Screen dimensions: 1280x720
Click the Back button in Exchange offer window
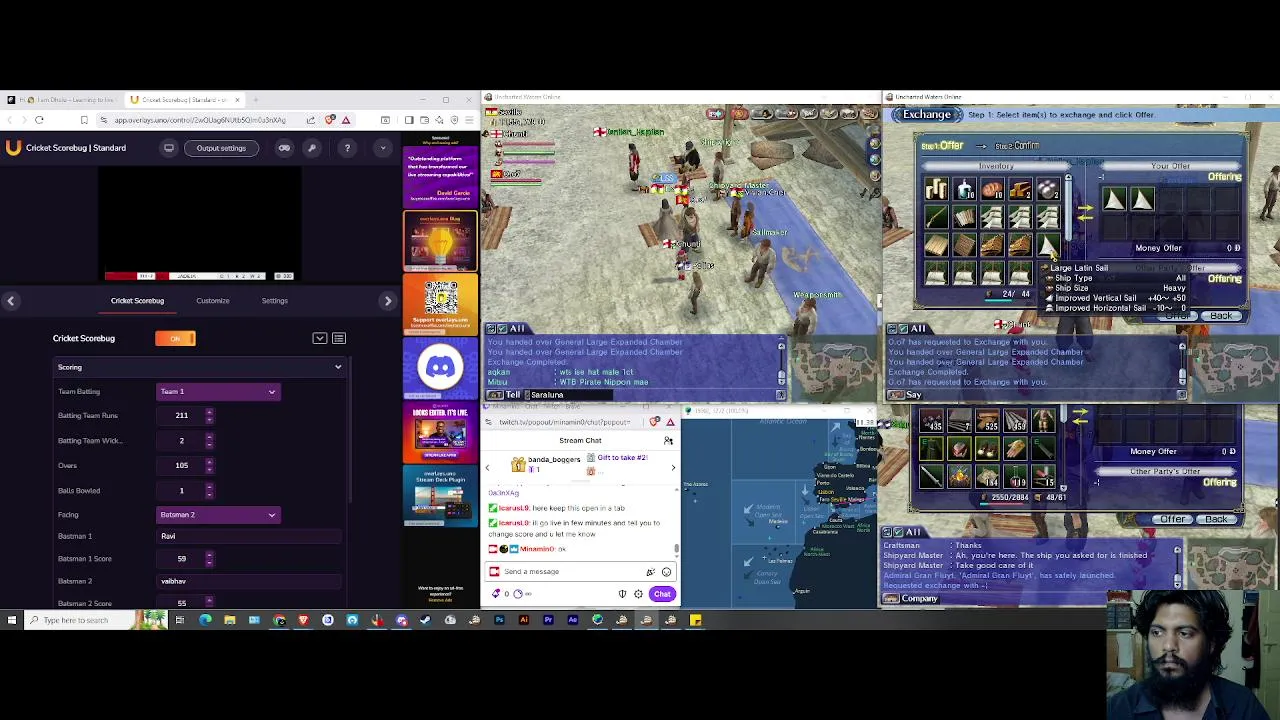pos(1221,316)
